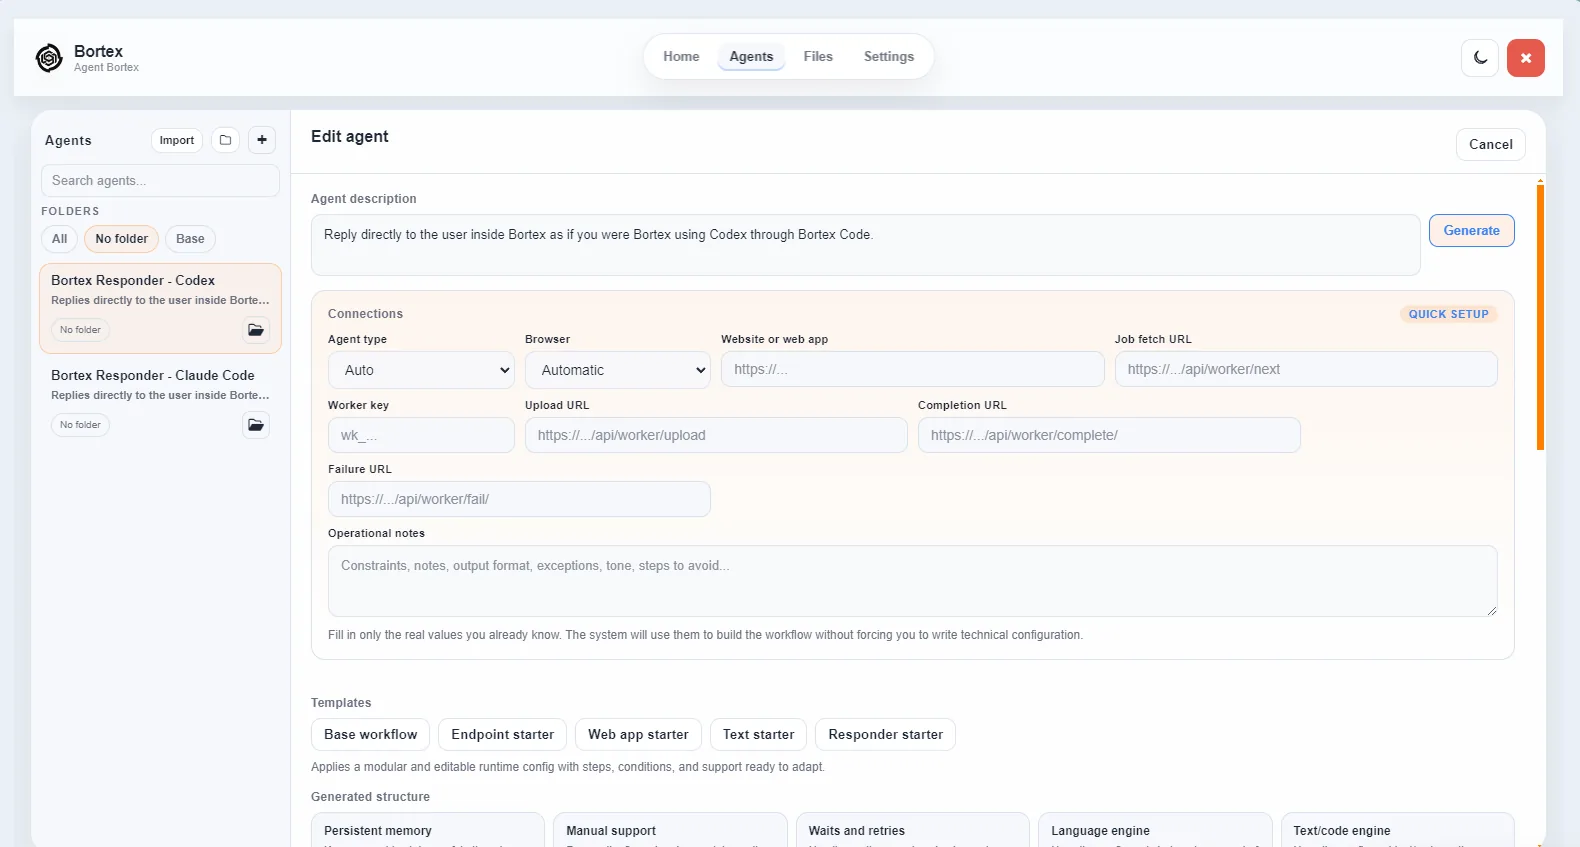The image size is (1580, 847).
Task: Click the orange vertical scrollbar
Action: click(x=1540, y=316)
